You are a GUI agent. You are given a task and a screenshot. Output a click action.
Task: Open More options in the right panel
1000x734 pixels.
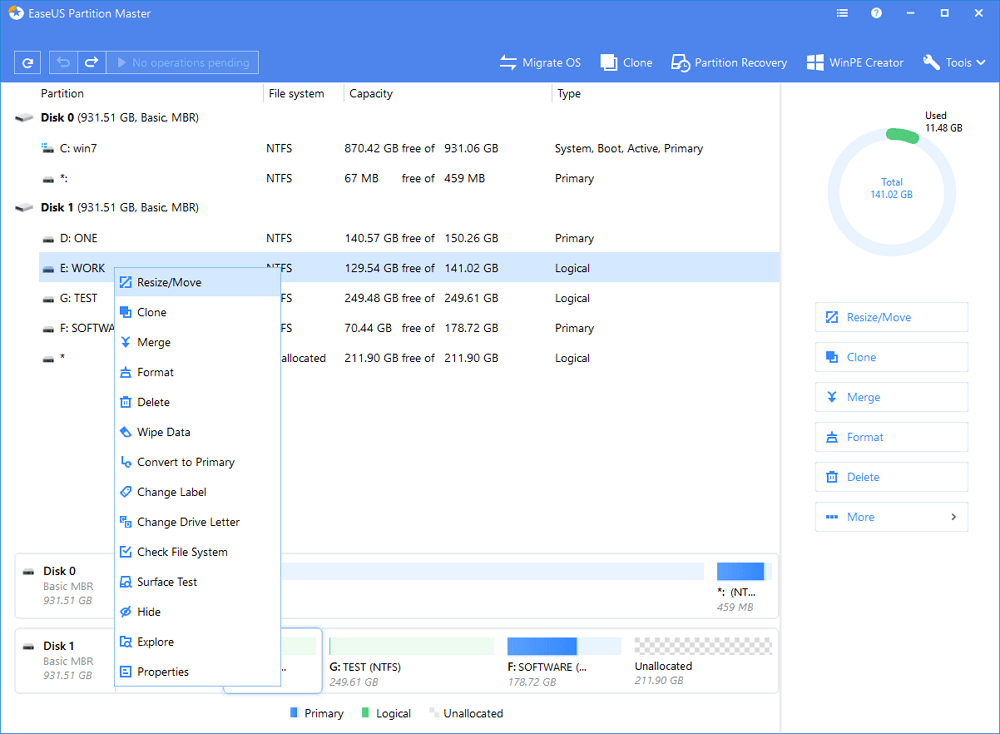click(891, 517)
